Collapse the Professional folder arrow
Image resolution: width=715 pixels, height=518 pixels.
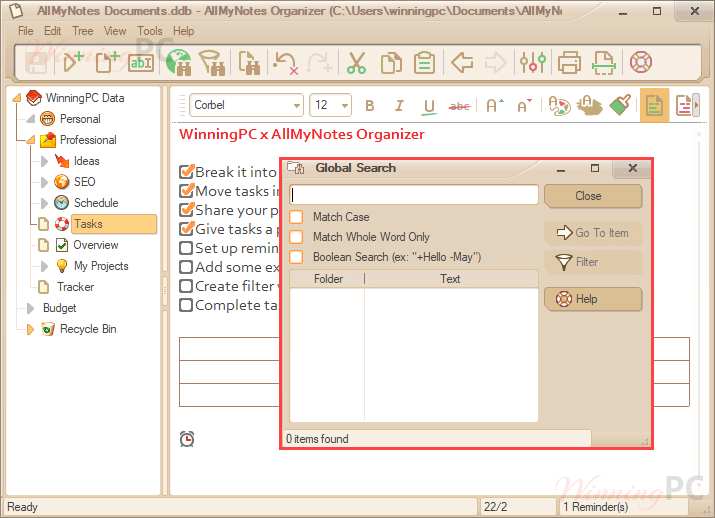tap(31, 140)
